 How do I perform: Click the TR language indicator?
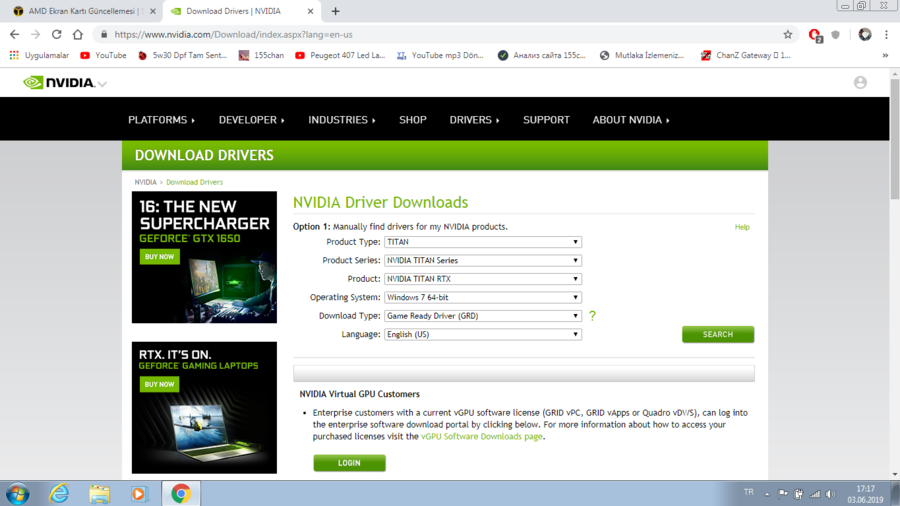pos(748,492)
